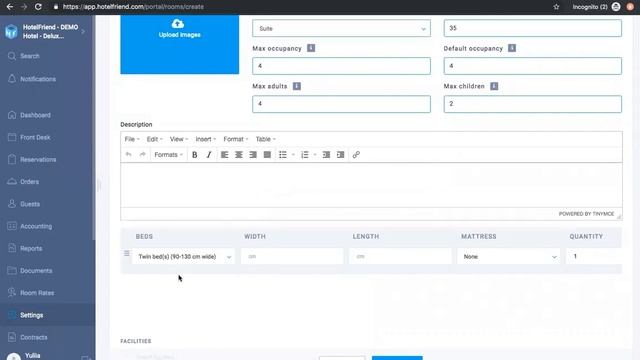Click the Bold formatting button
This screenshot has width=640, height=360.
(x=195, y=155)
